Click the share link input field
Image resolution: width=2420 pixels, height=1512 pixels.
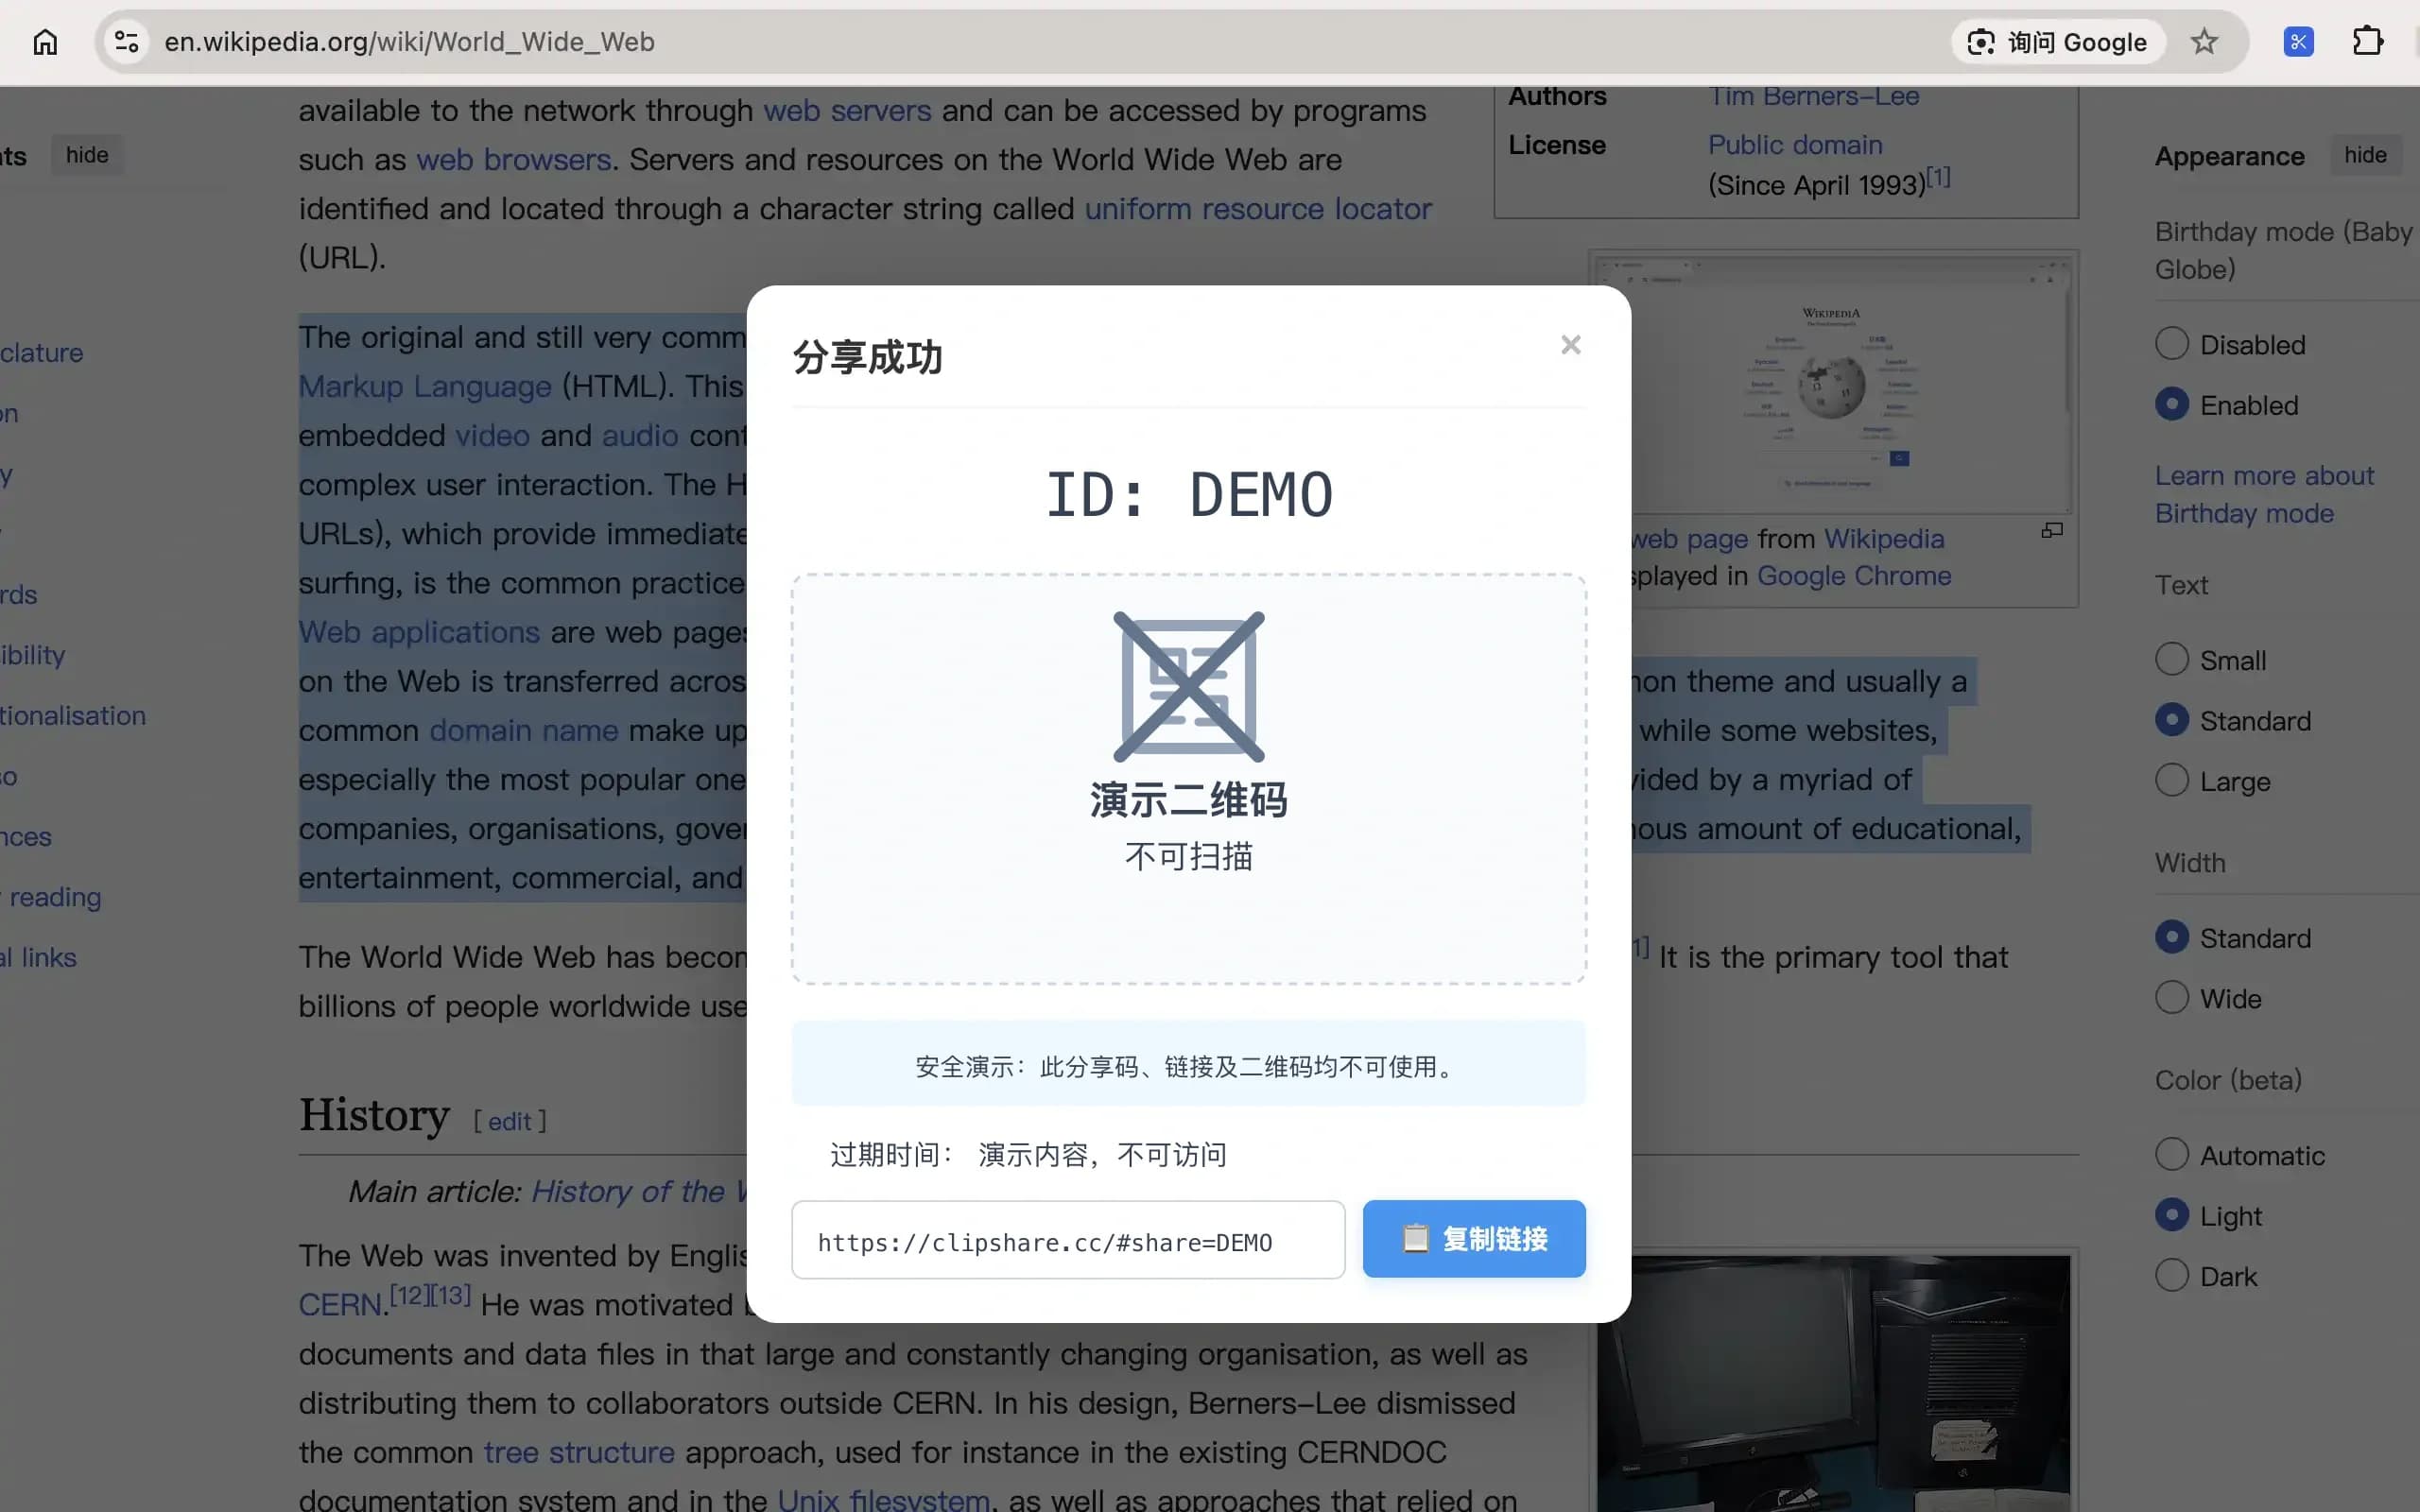click(x=1068, y=1240)
